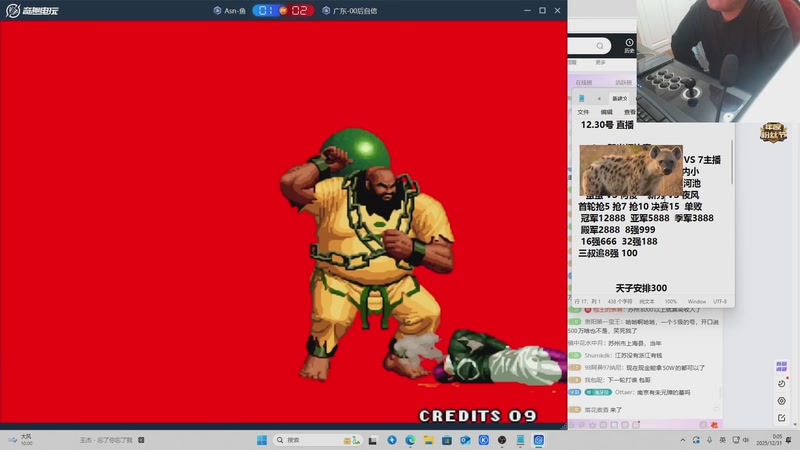
Task: Open the blue circular arrow app in taskbar
Action: (x=392, y=440)
